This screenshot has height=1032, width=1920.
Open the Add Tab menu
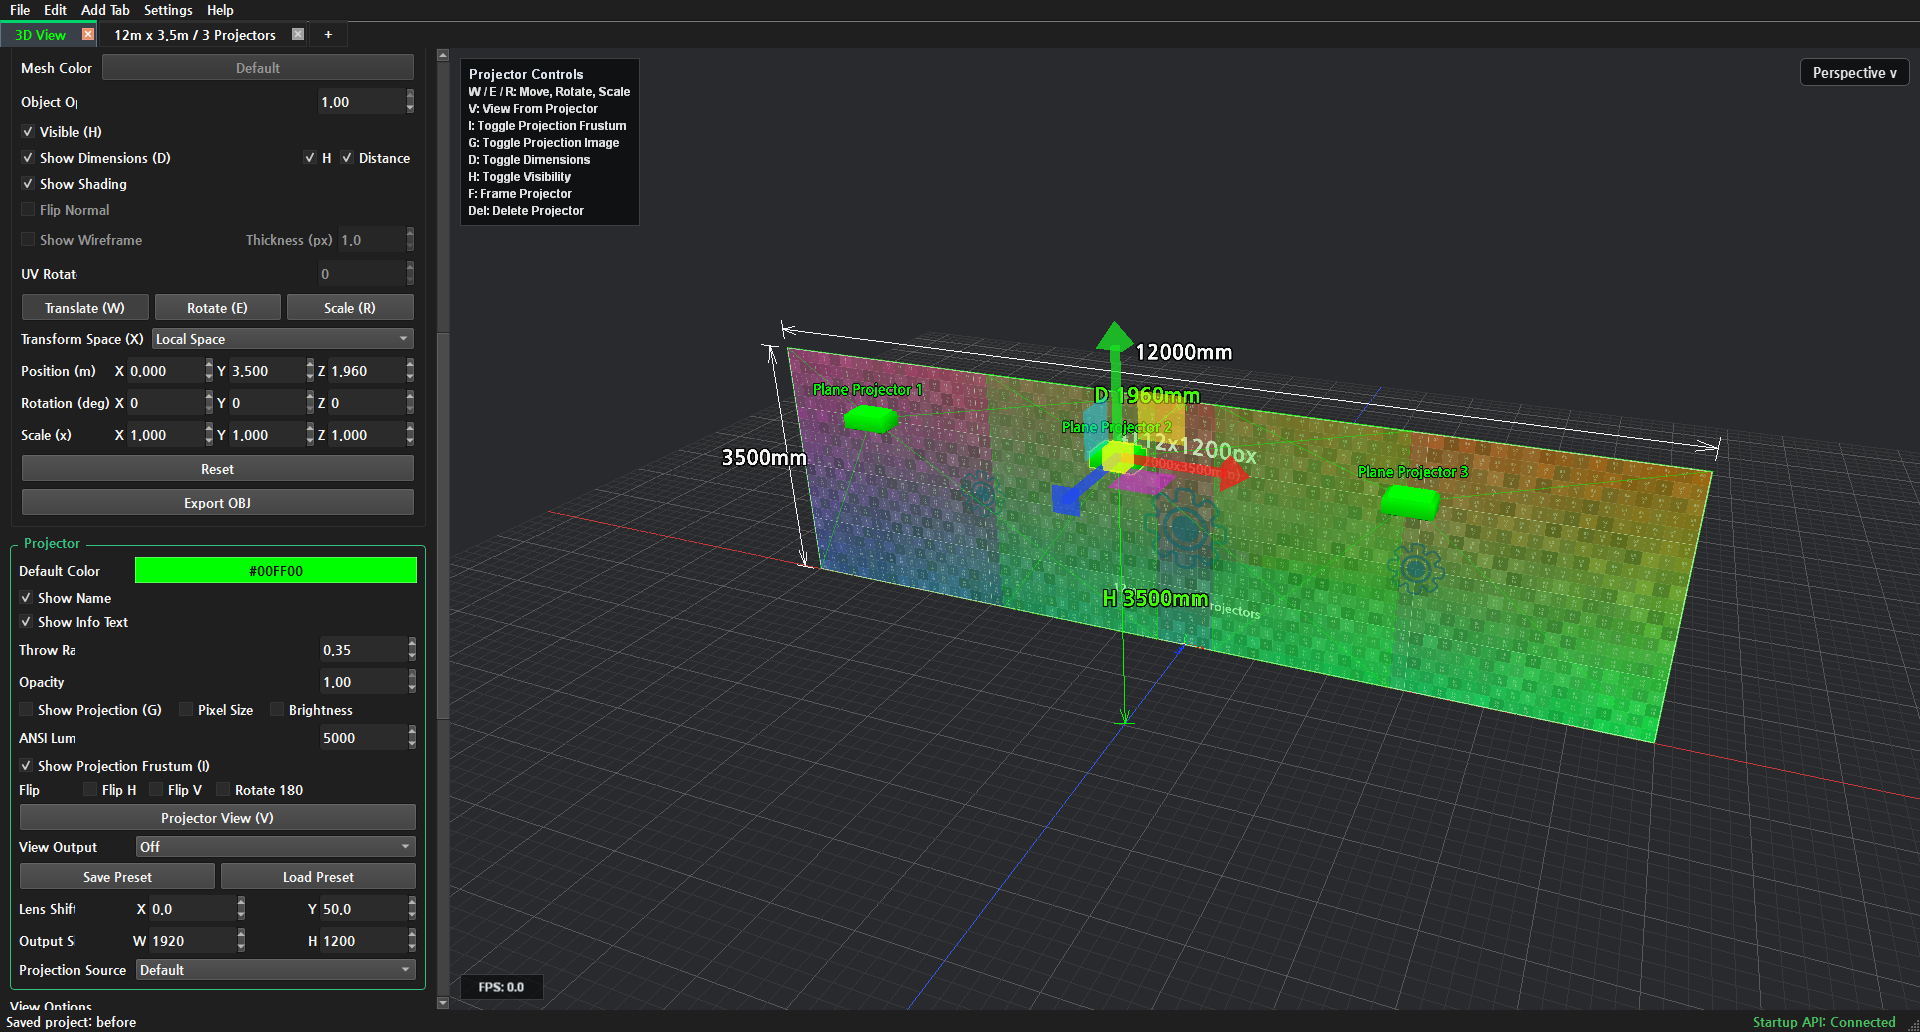pos(105,10)
